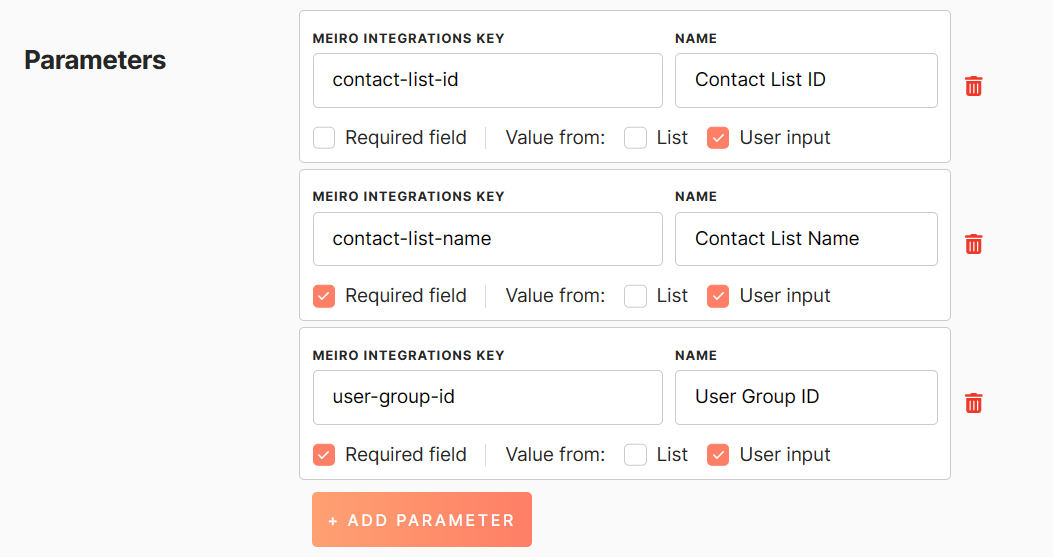
Task: Focus the contact-list-id key field
Action: click(487, 80)
